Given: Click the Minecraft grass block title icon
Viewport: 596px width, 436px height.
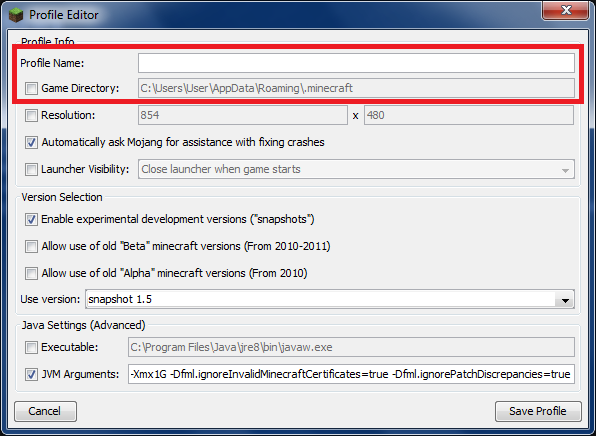Looking at the screenshot, I should coord(16,15).
